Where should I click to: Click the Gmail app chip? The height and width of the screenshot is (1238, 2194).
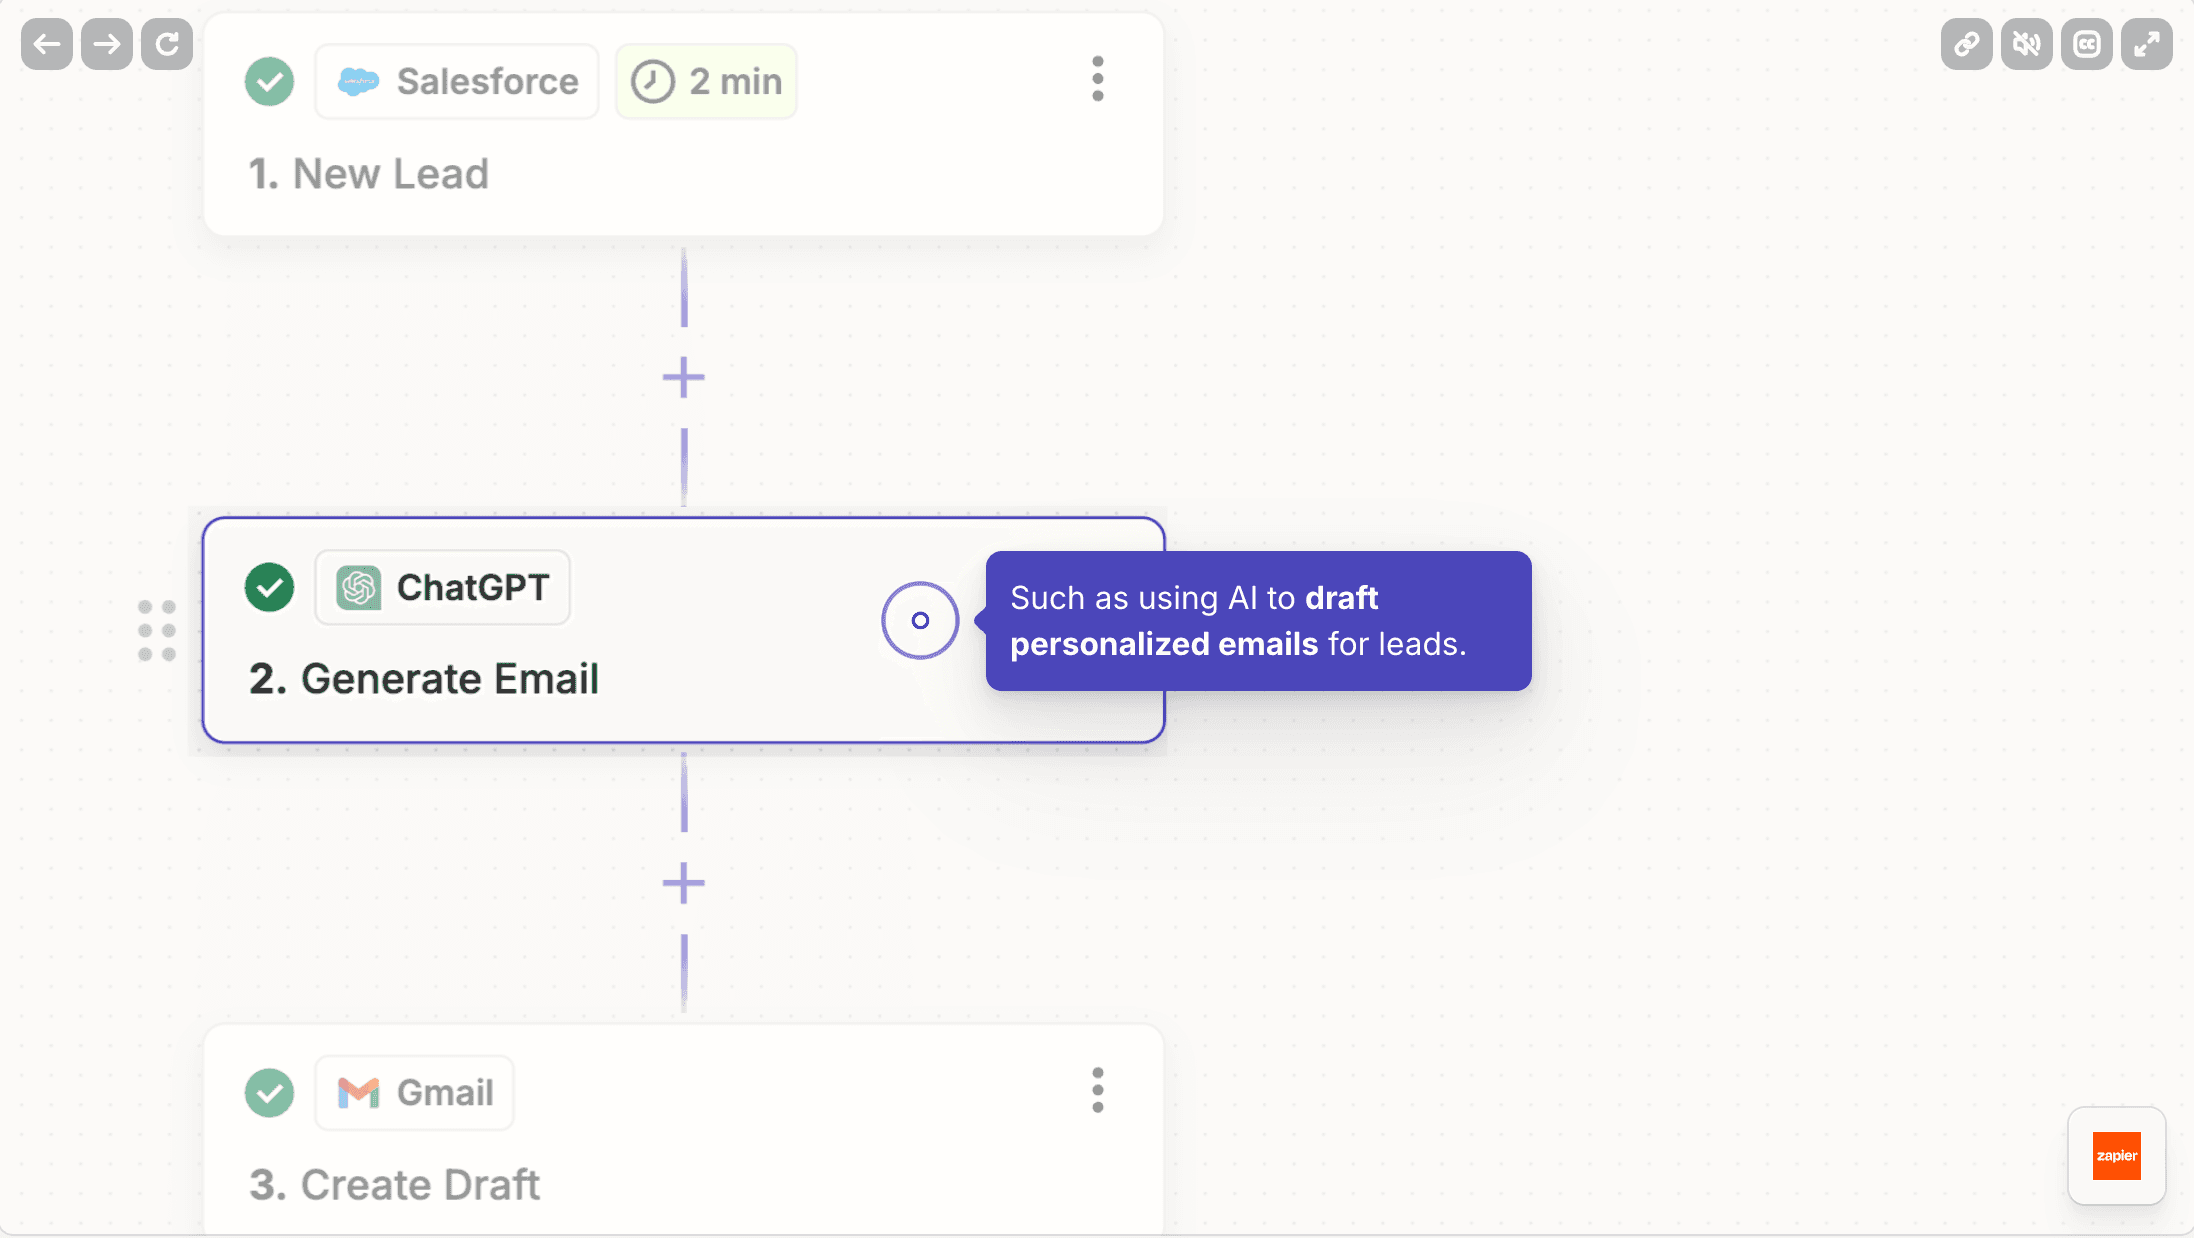click(414, 1092)
